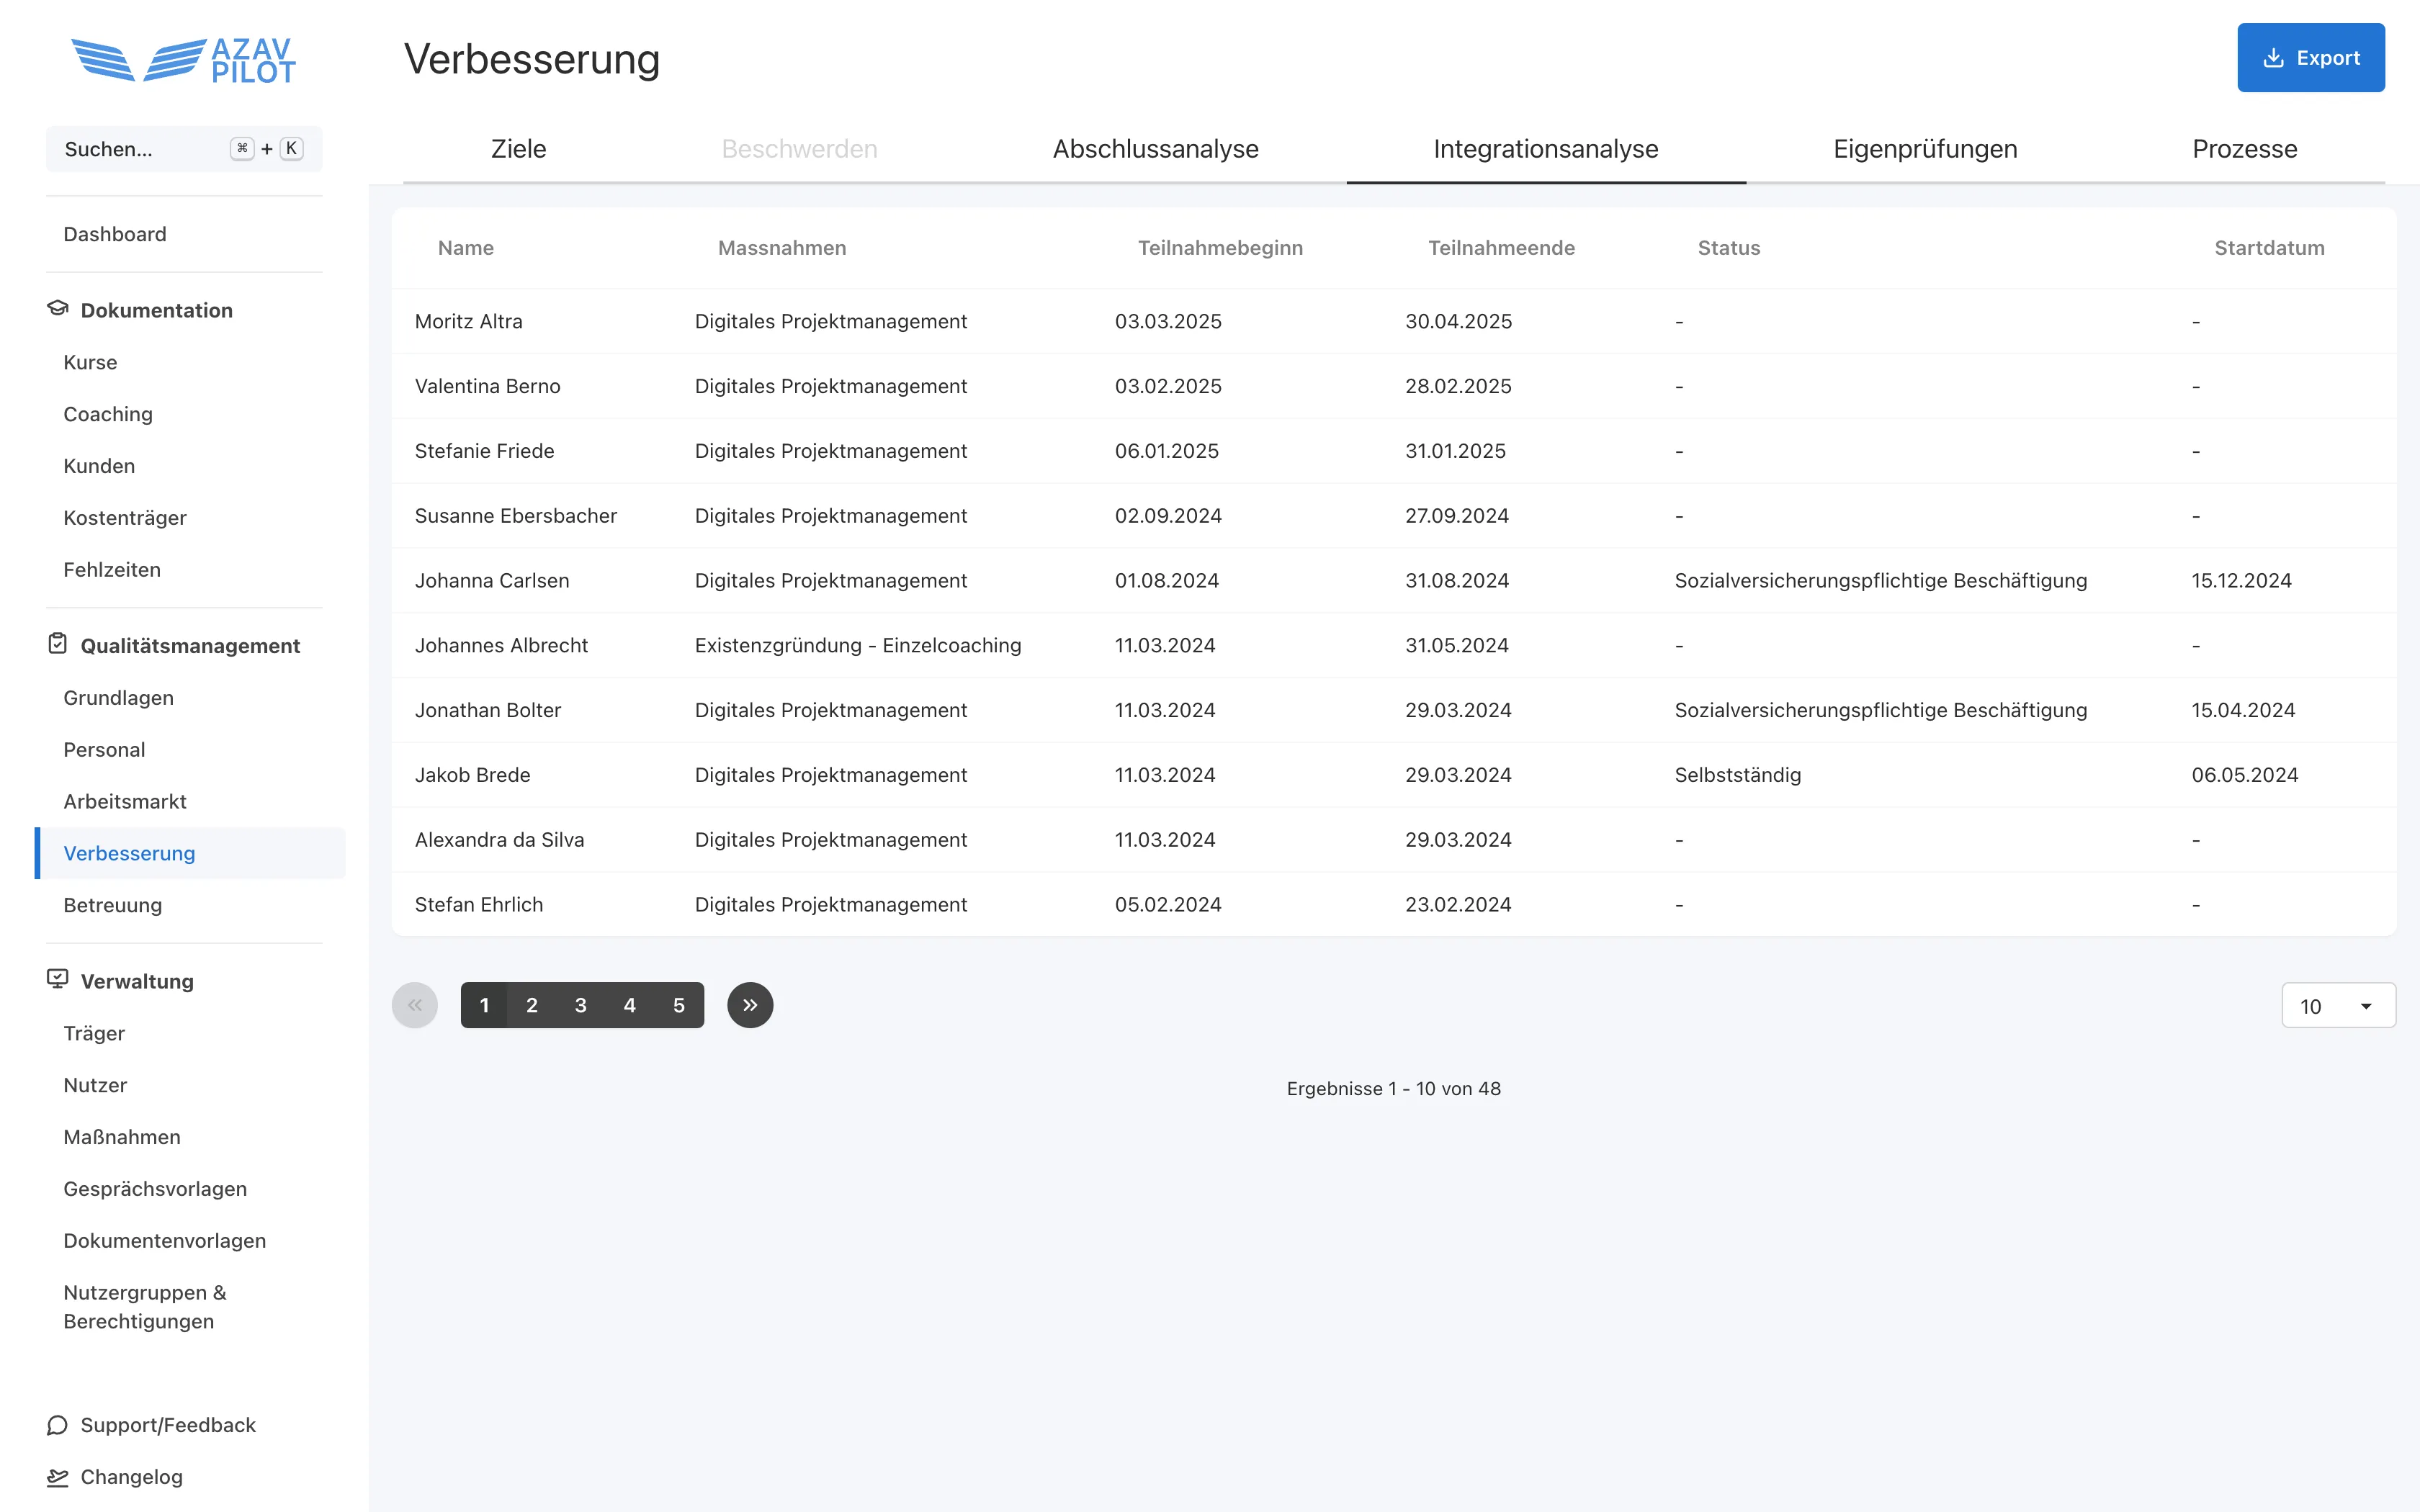Open the Johanna Carlsen table row
Image resolution: width=2420 pixels, height=1512 pixels.
click(492, 581)
